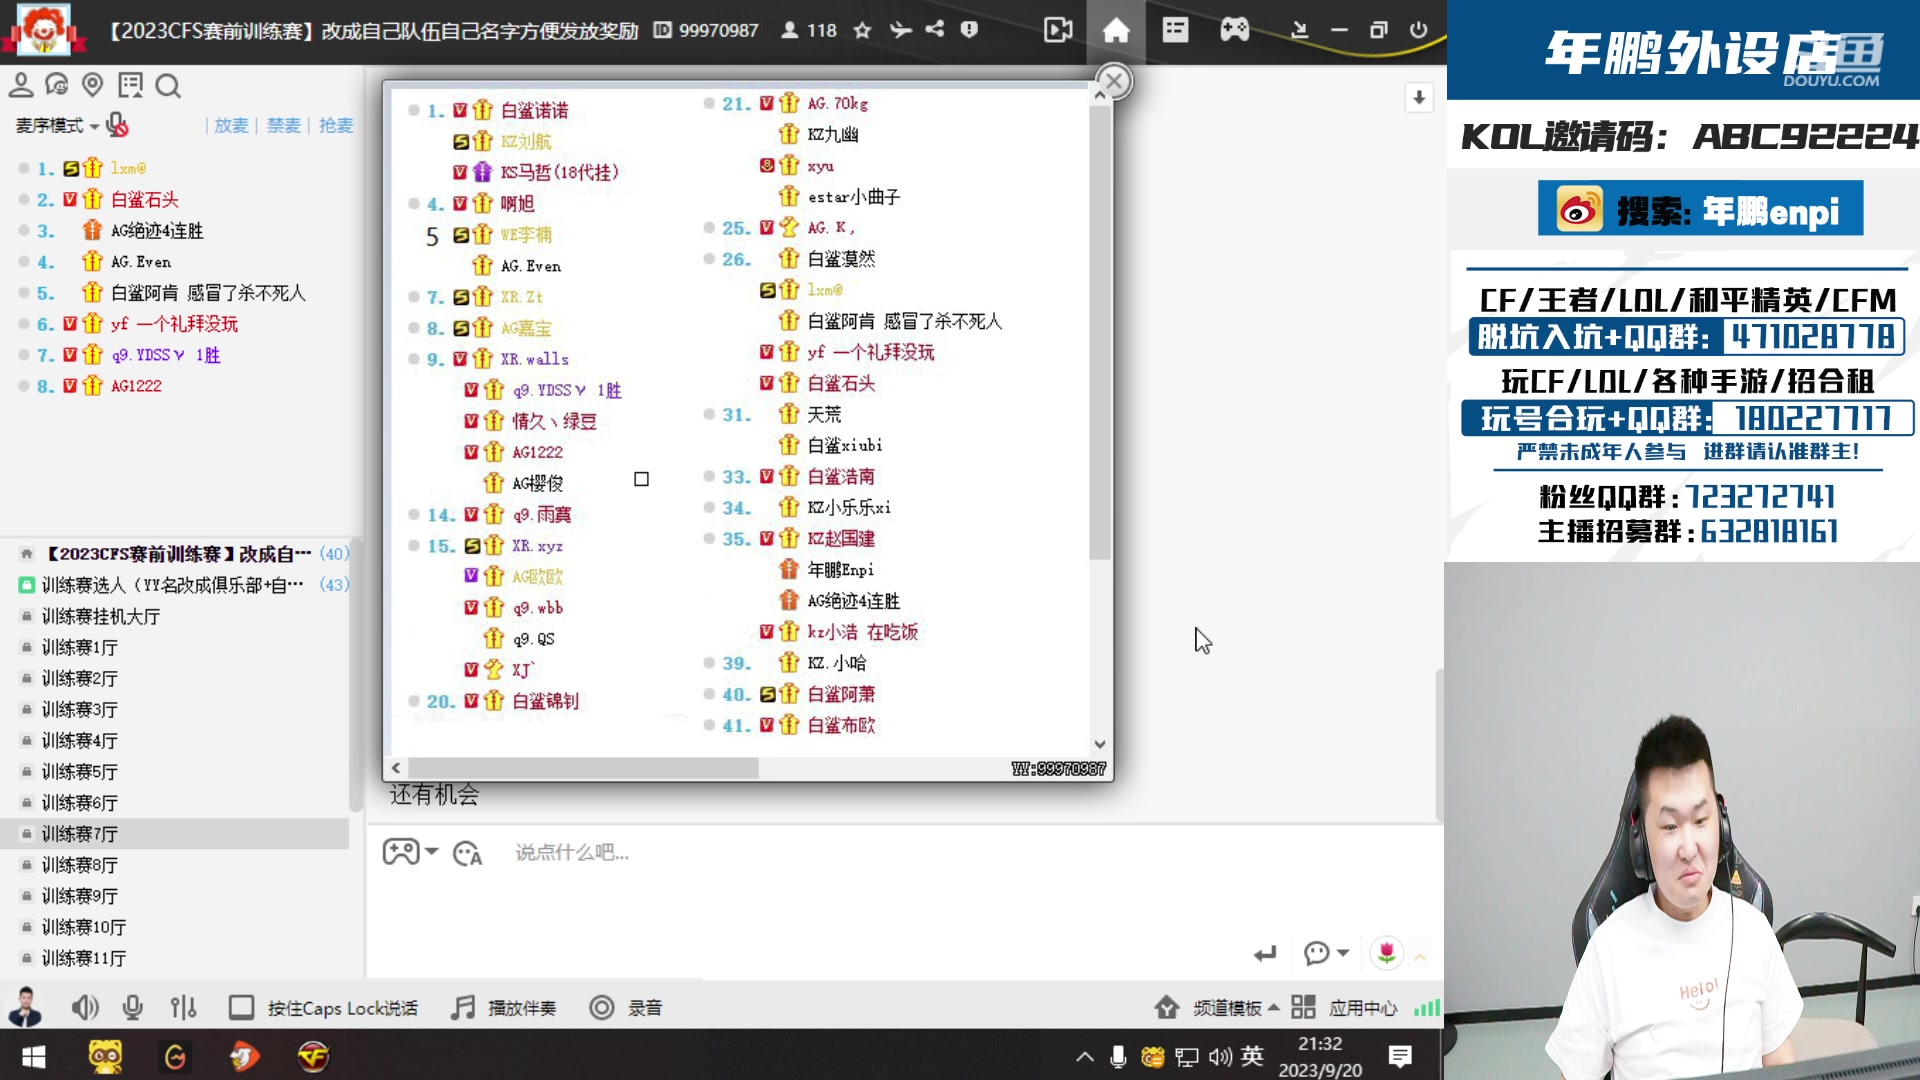Click the 放麦 link
The width and height of the screenshot is (1920, 1080).
tap(231, 126)
